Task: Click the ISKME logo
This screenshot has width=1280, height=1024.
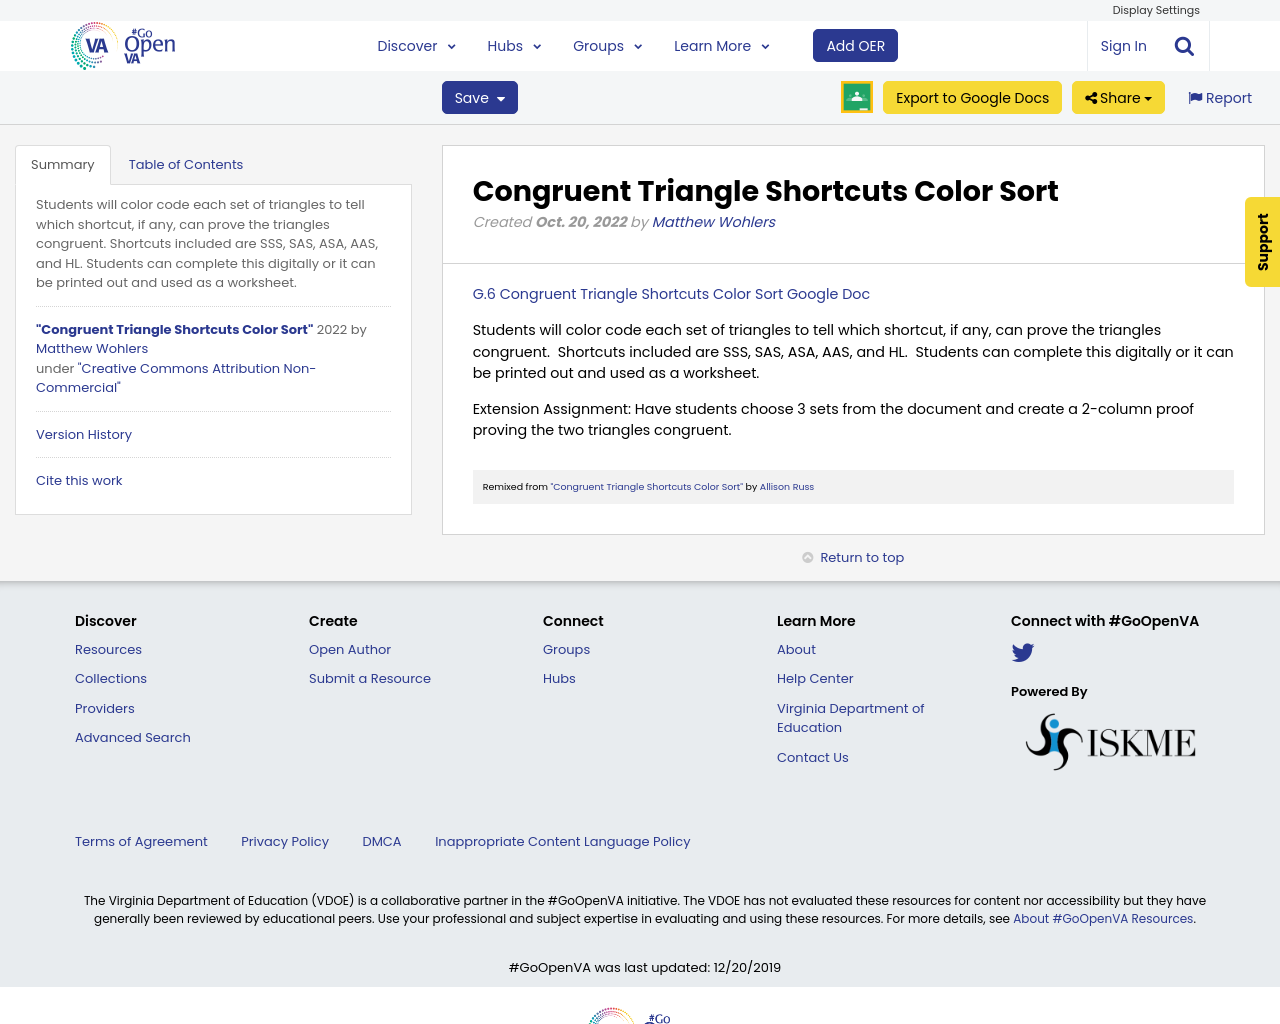Action: pos(1109,740)
